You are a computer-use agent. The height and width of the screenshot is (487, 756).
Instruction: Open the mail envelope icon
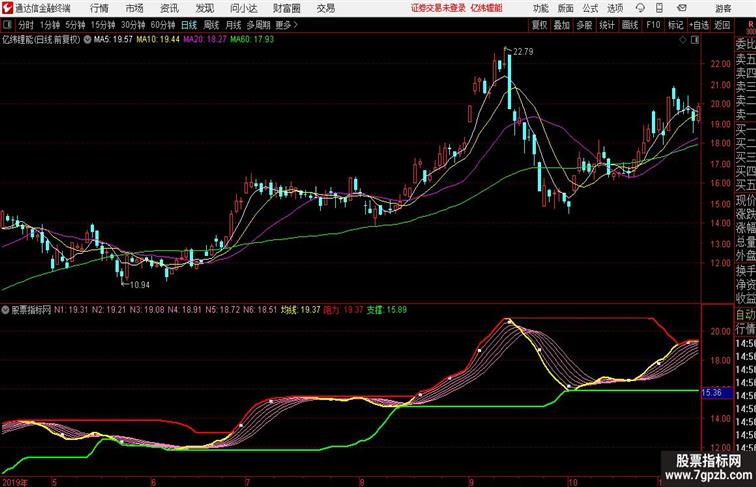click(x=682, y=8)
